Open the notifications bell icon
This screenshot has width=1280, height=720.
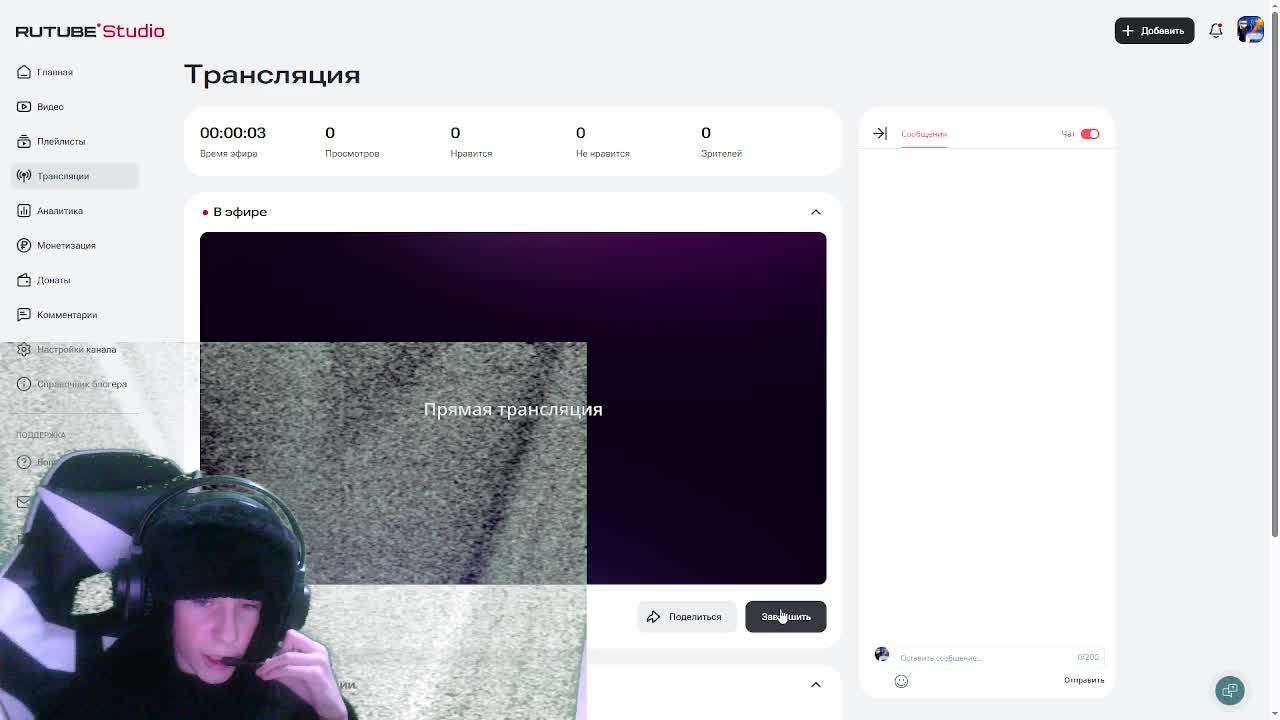pyautogui.click(x=1216, y=31)
